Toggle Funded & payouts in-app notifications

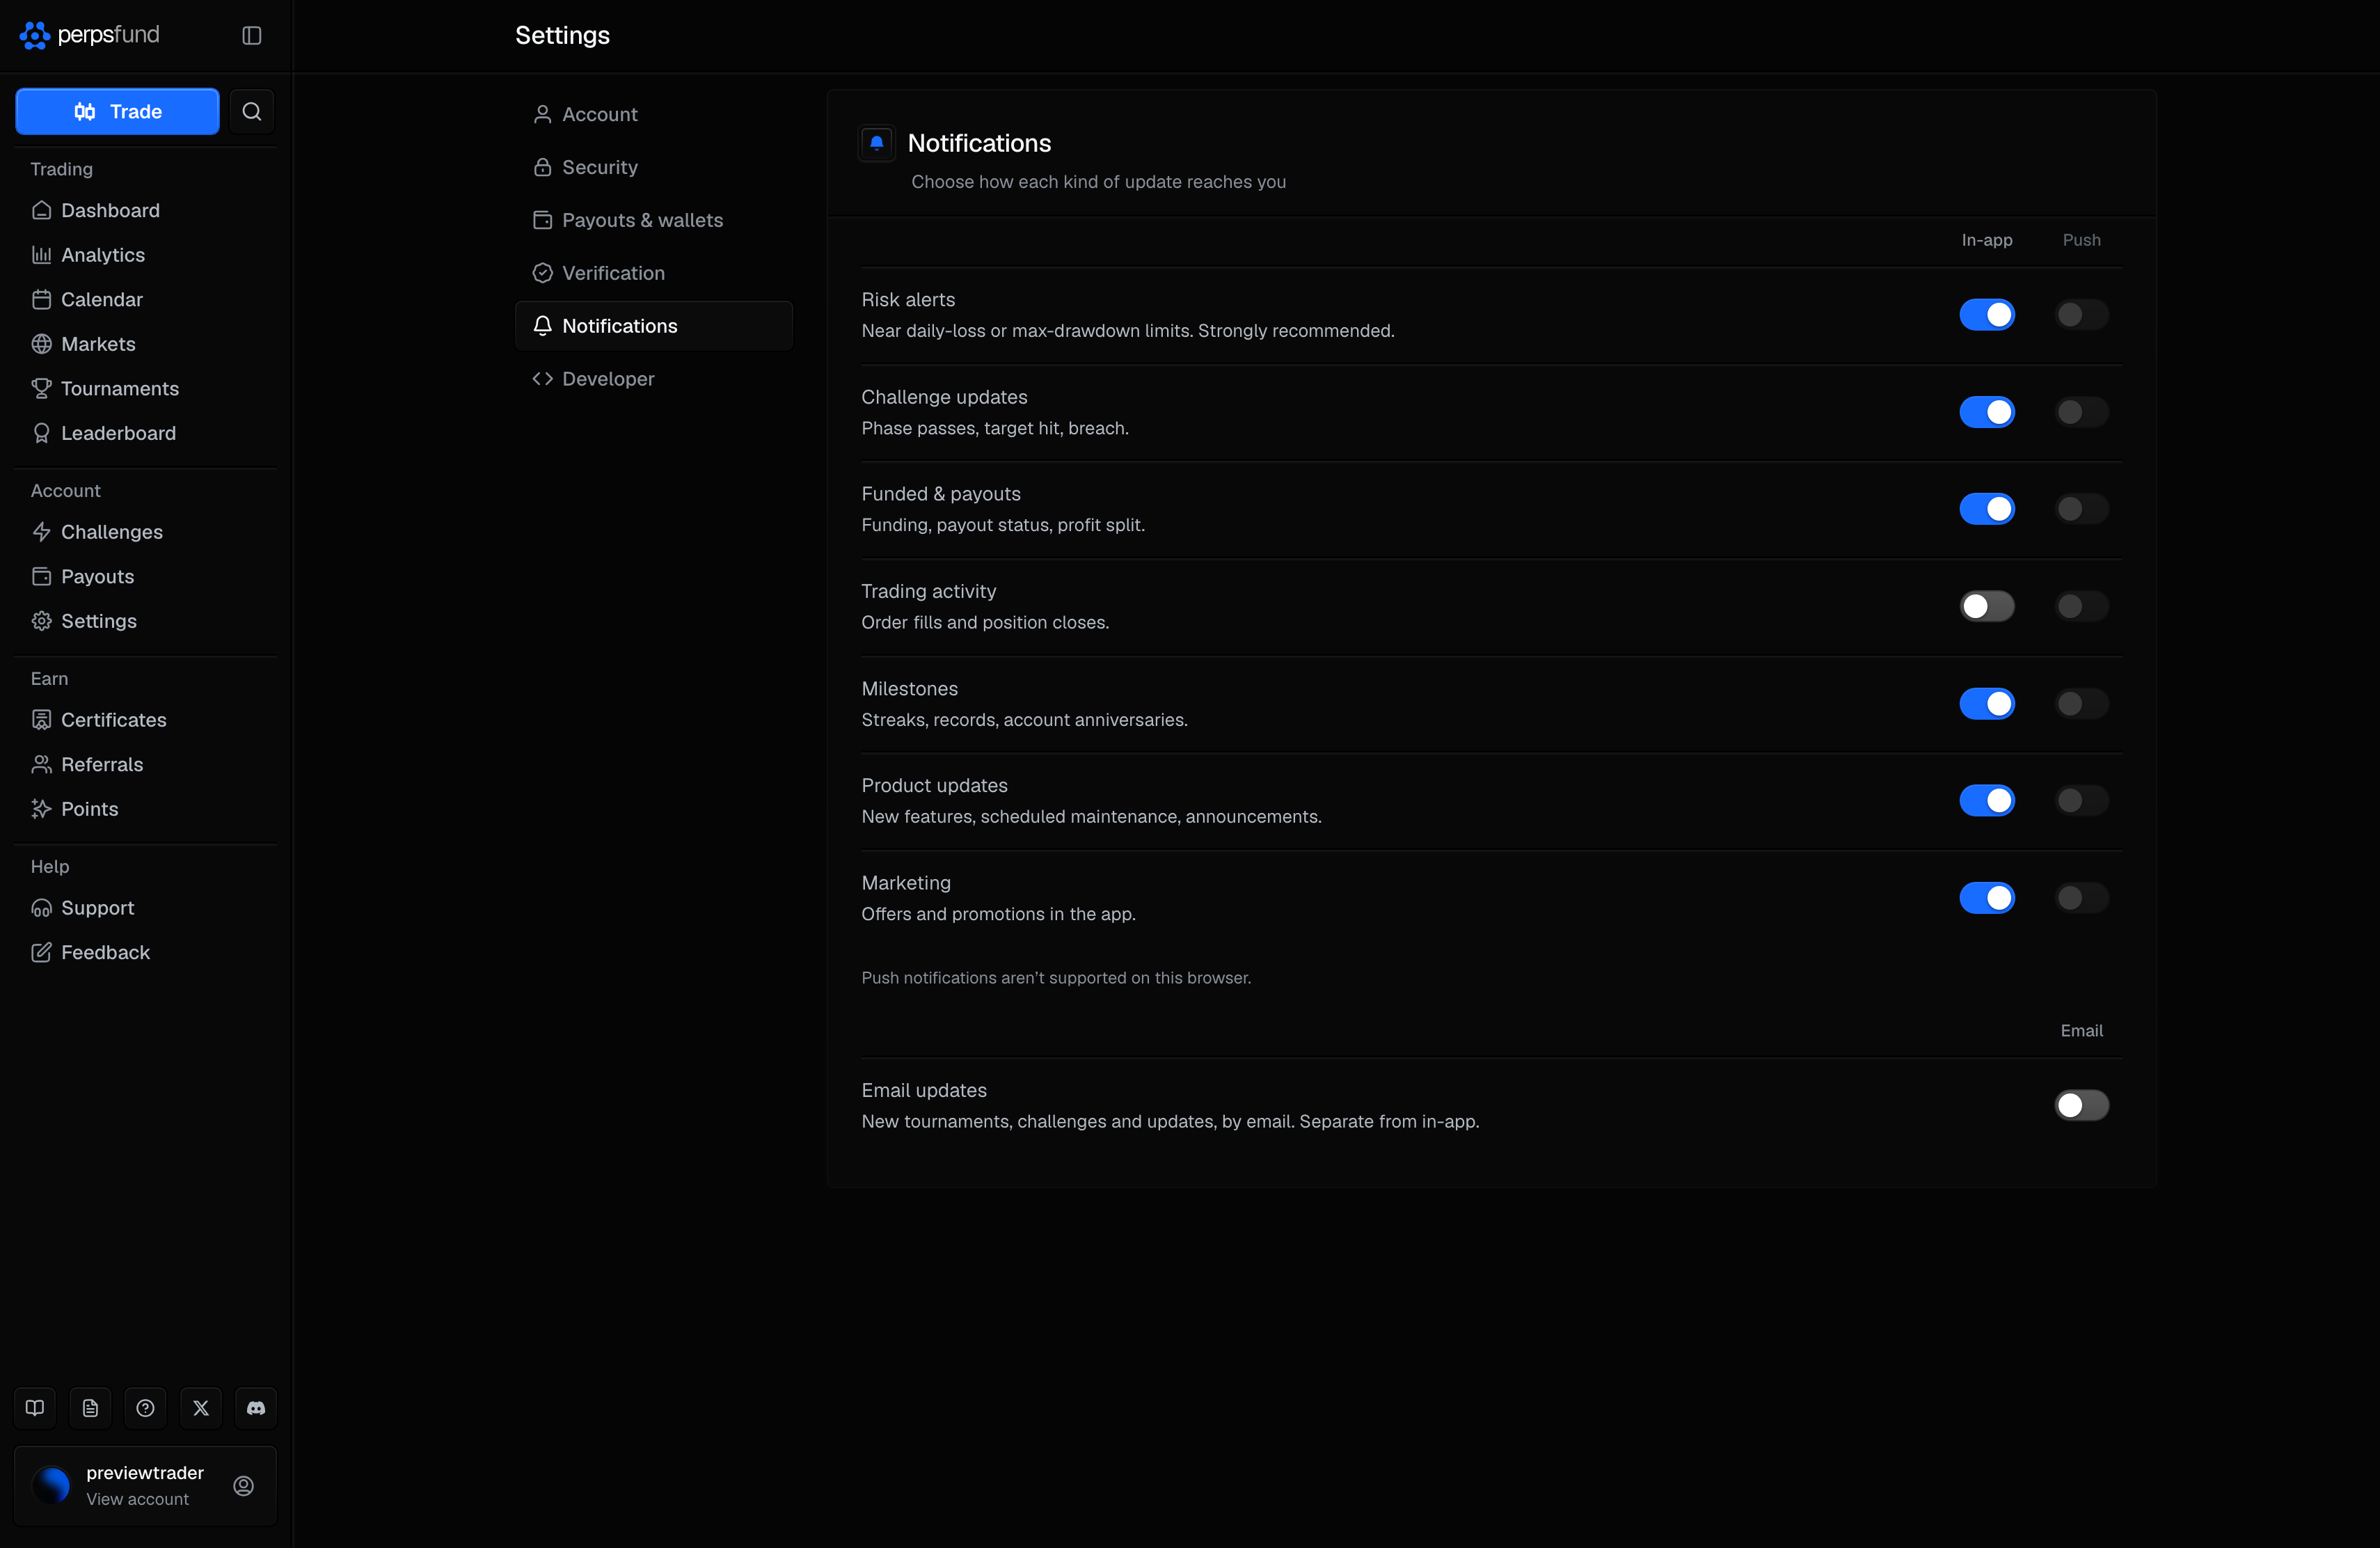pyautogui.click(x=1986, y=509)
